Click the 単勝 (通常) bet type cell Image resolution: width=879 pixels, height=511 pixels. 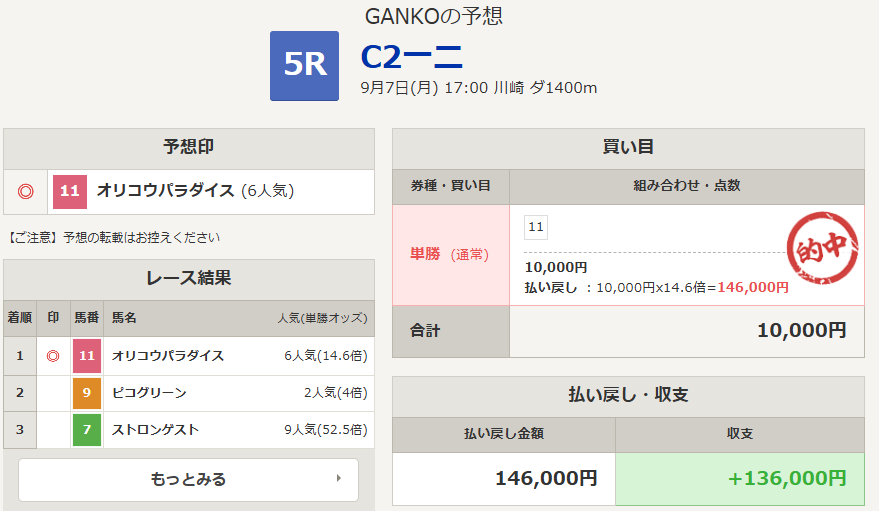point(451,255)
